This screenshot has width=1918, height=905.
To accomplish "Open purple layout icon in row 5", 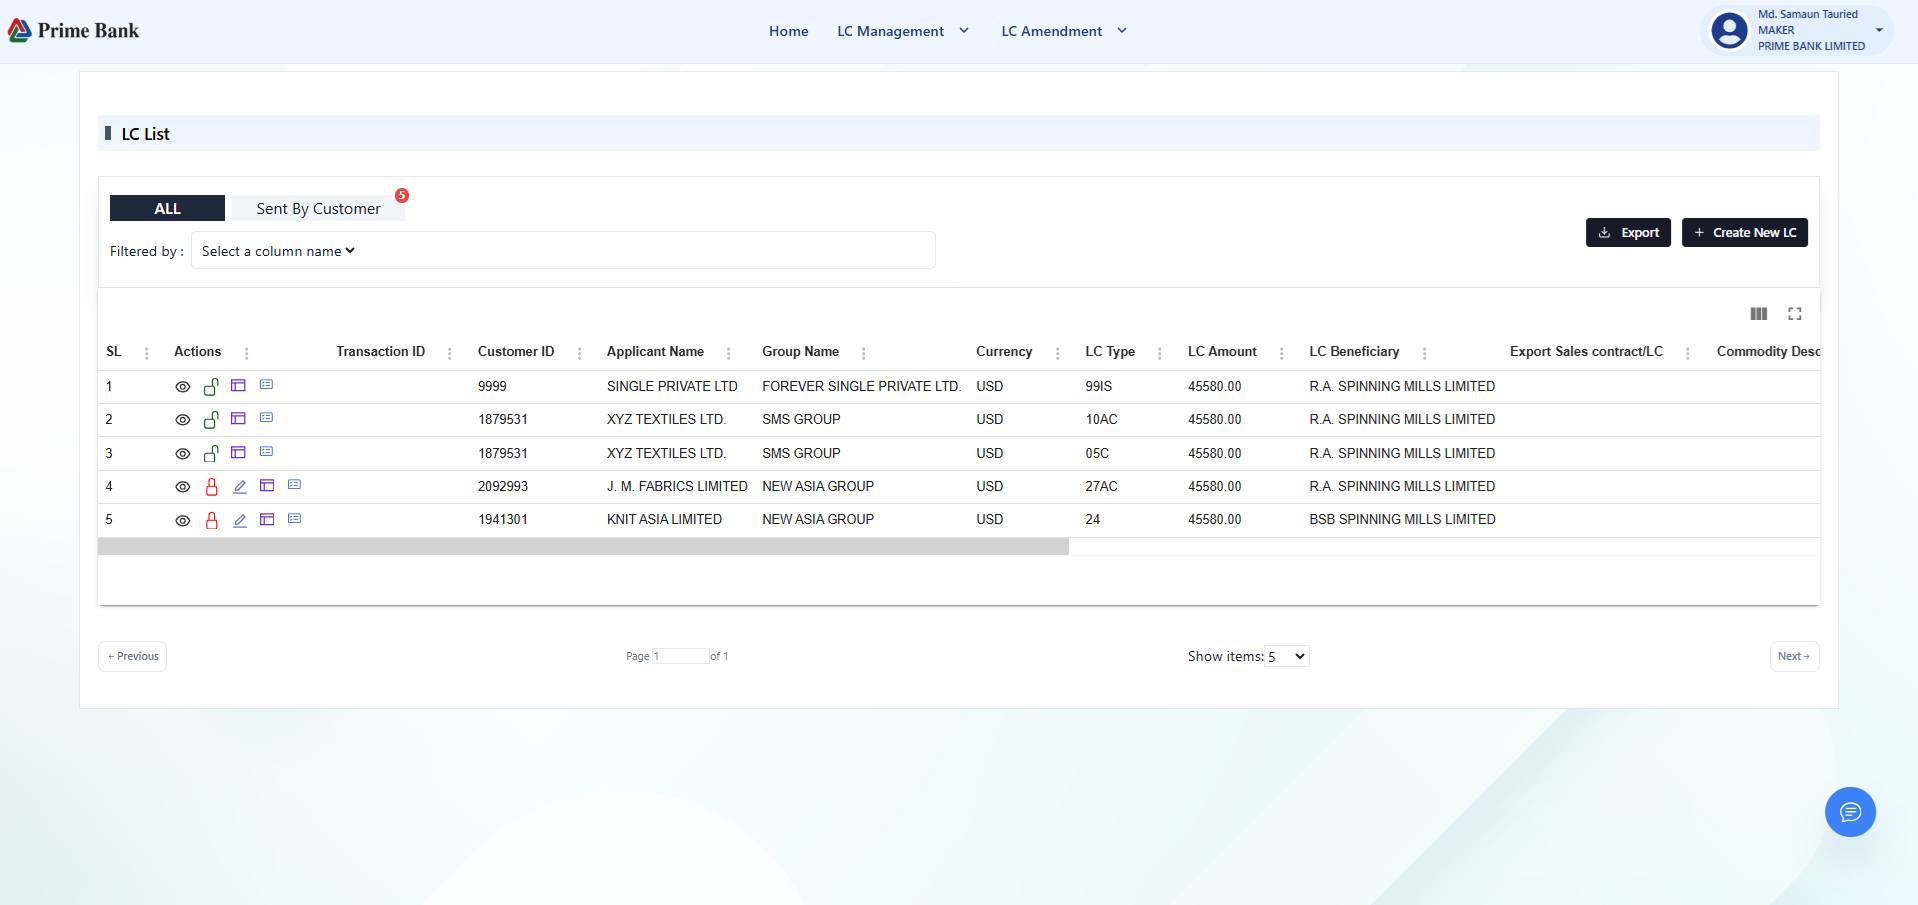I will point(267,519).
